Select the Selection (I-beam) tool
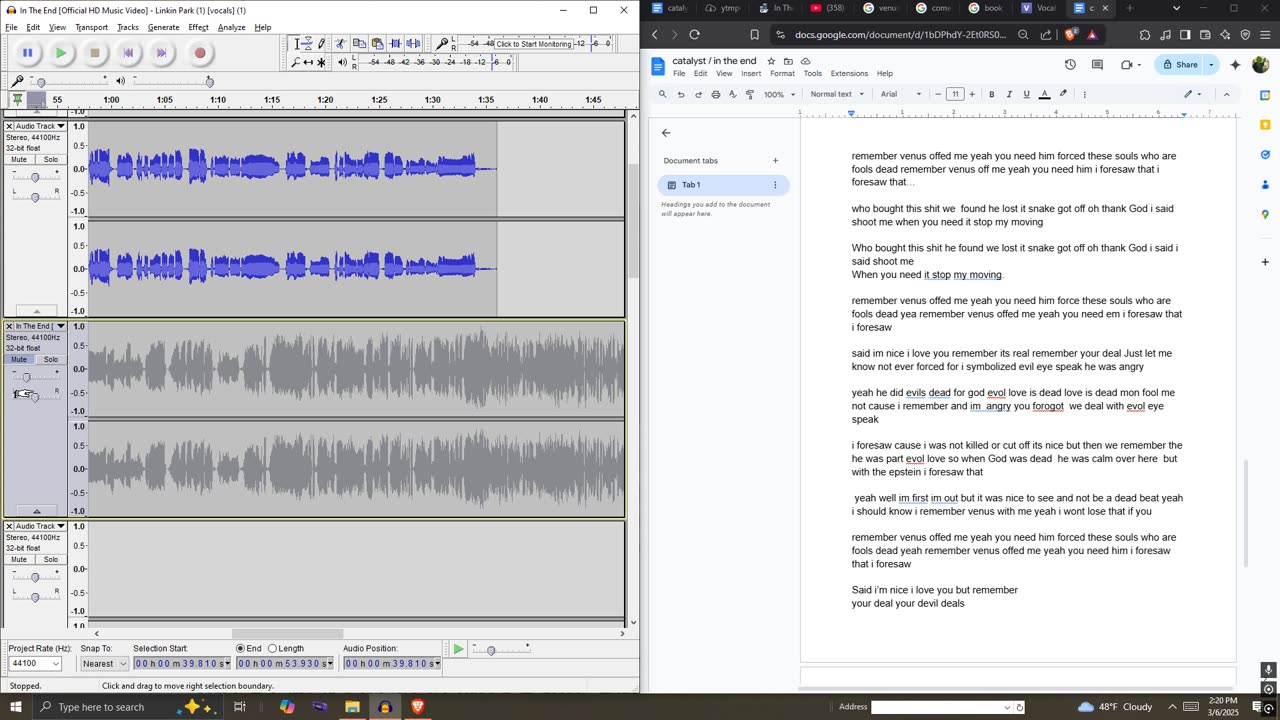Image resolution: width=1280 pixels, height=720 pixels. tap(295, 44)
